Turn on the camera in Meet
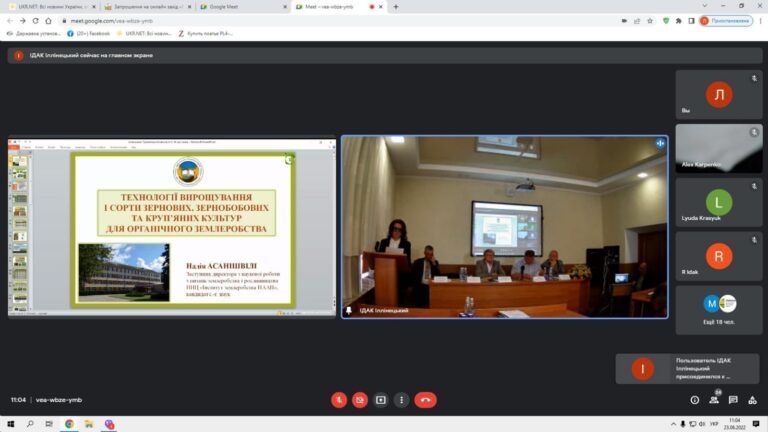768x432 pixels. (x=360, y=400)
